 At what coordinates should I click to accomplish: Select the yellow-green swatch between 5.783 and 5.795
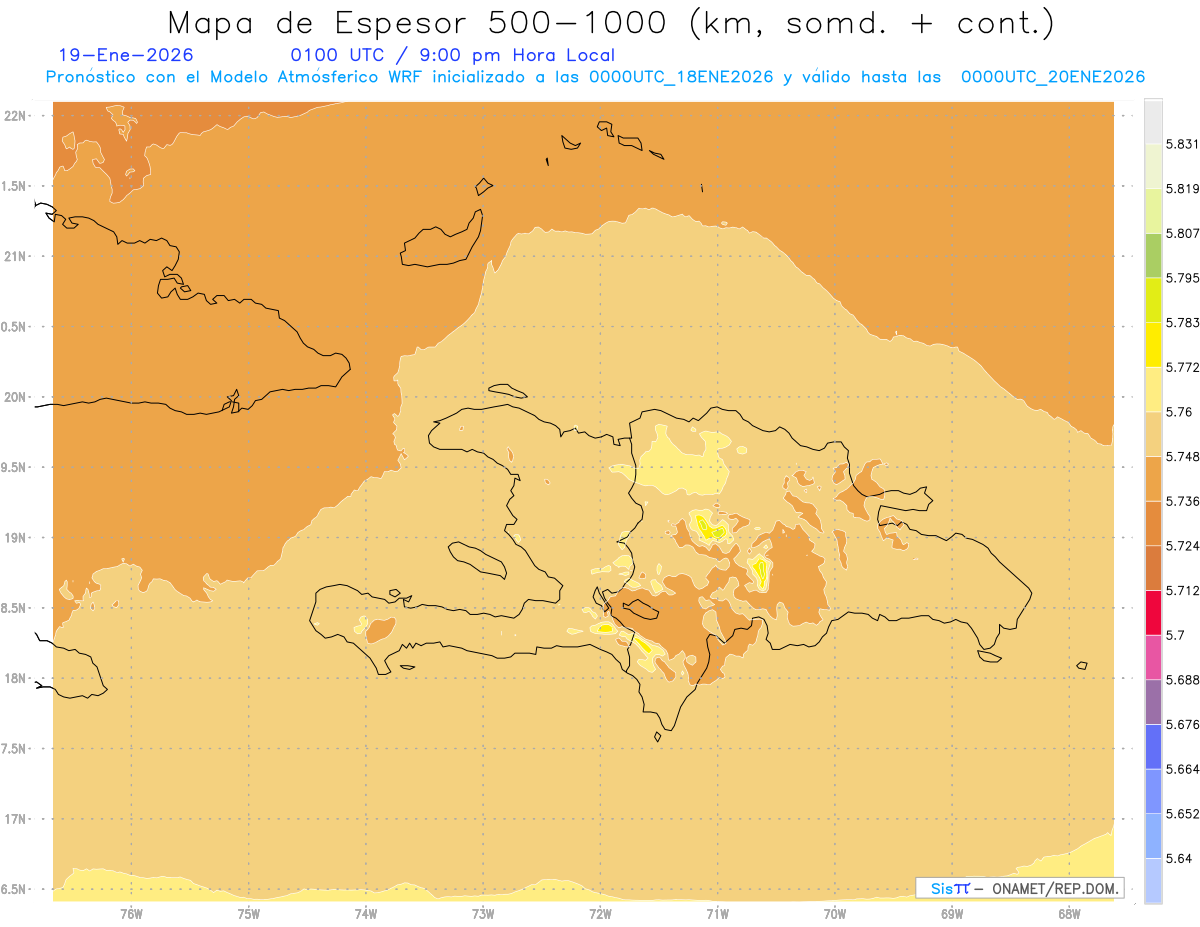[x=1153, y=300]
